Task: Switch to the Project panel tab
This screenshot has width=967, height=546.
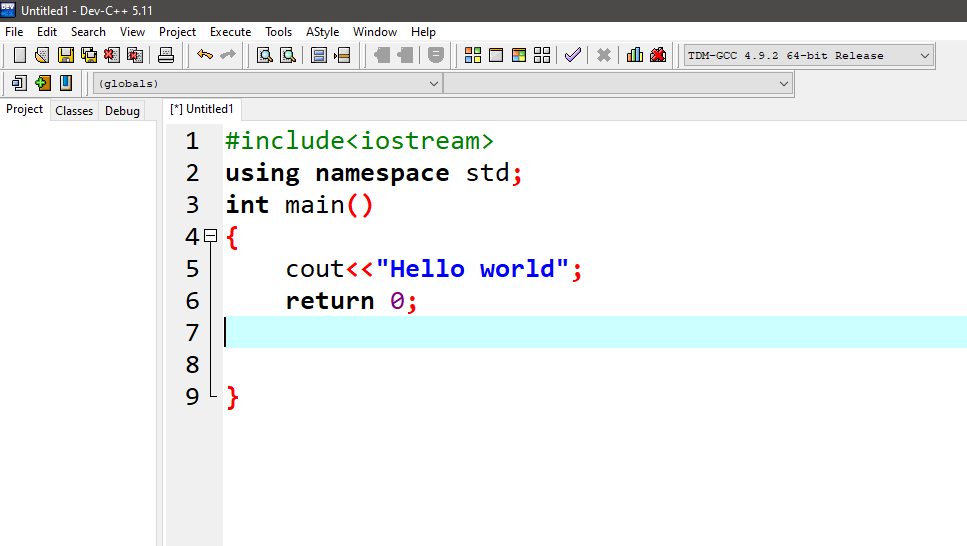Action: click(x=25, y=109)
